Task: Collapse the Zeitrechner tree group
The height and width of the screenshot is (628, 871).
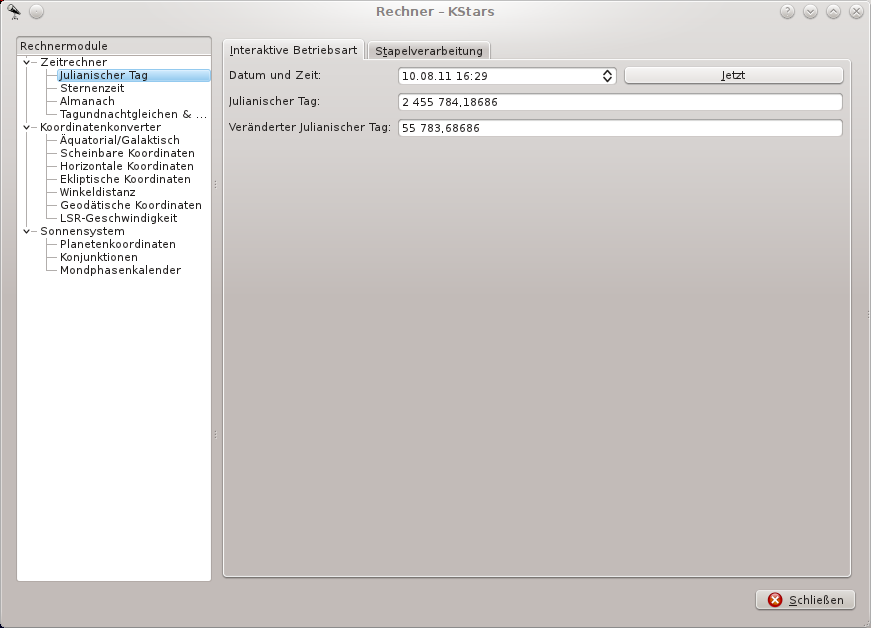Action: click(x=27, y=62)
